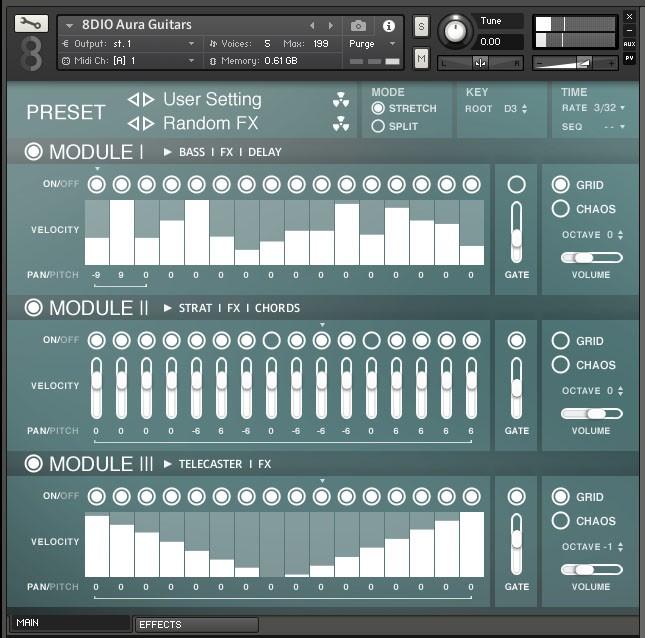Mute the instrument with the M button
The image size is (645, 638).
pyautogui.click(x=421, y=59)
